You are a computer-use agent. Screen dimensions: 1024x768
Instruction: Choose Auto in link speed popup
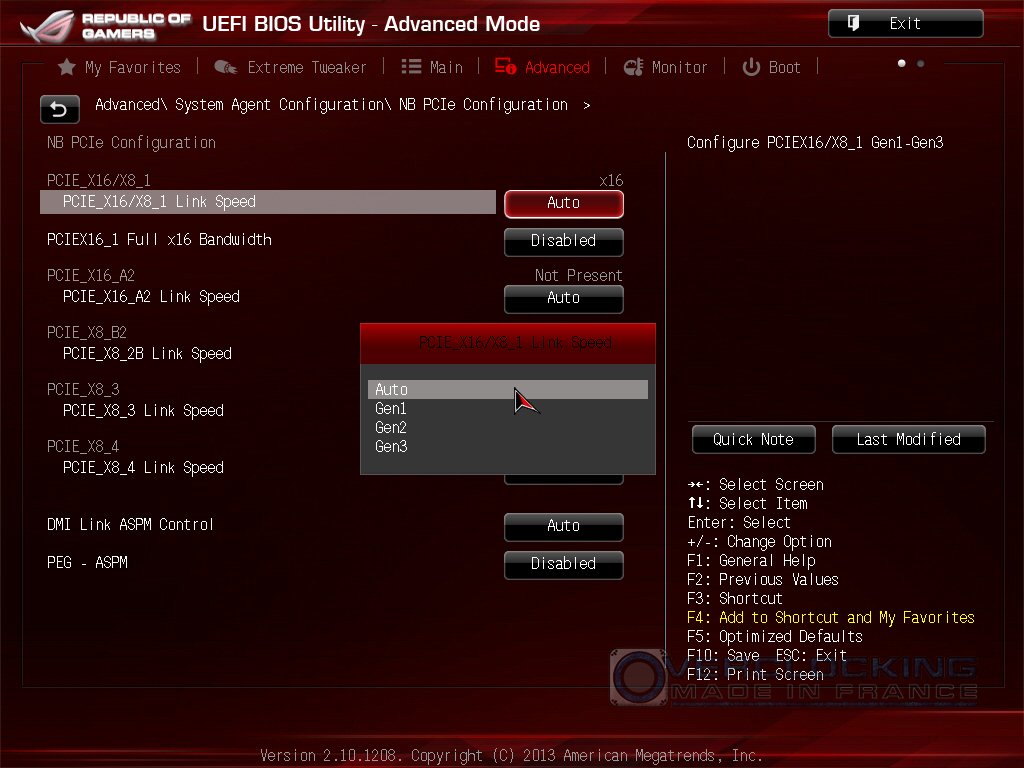(x=507, y=389)
